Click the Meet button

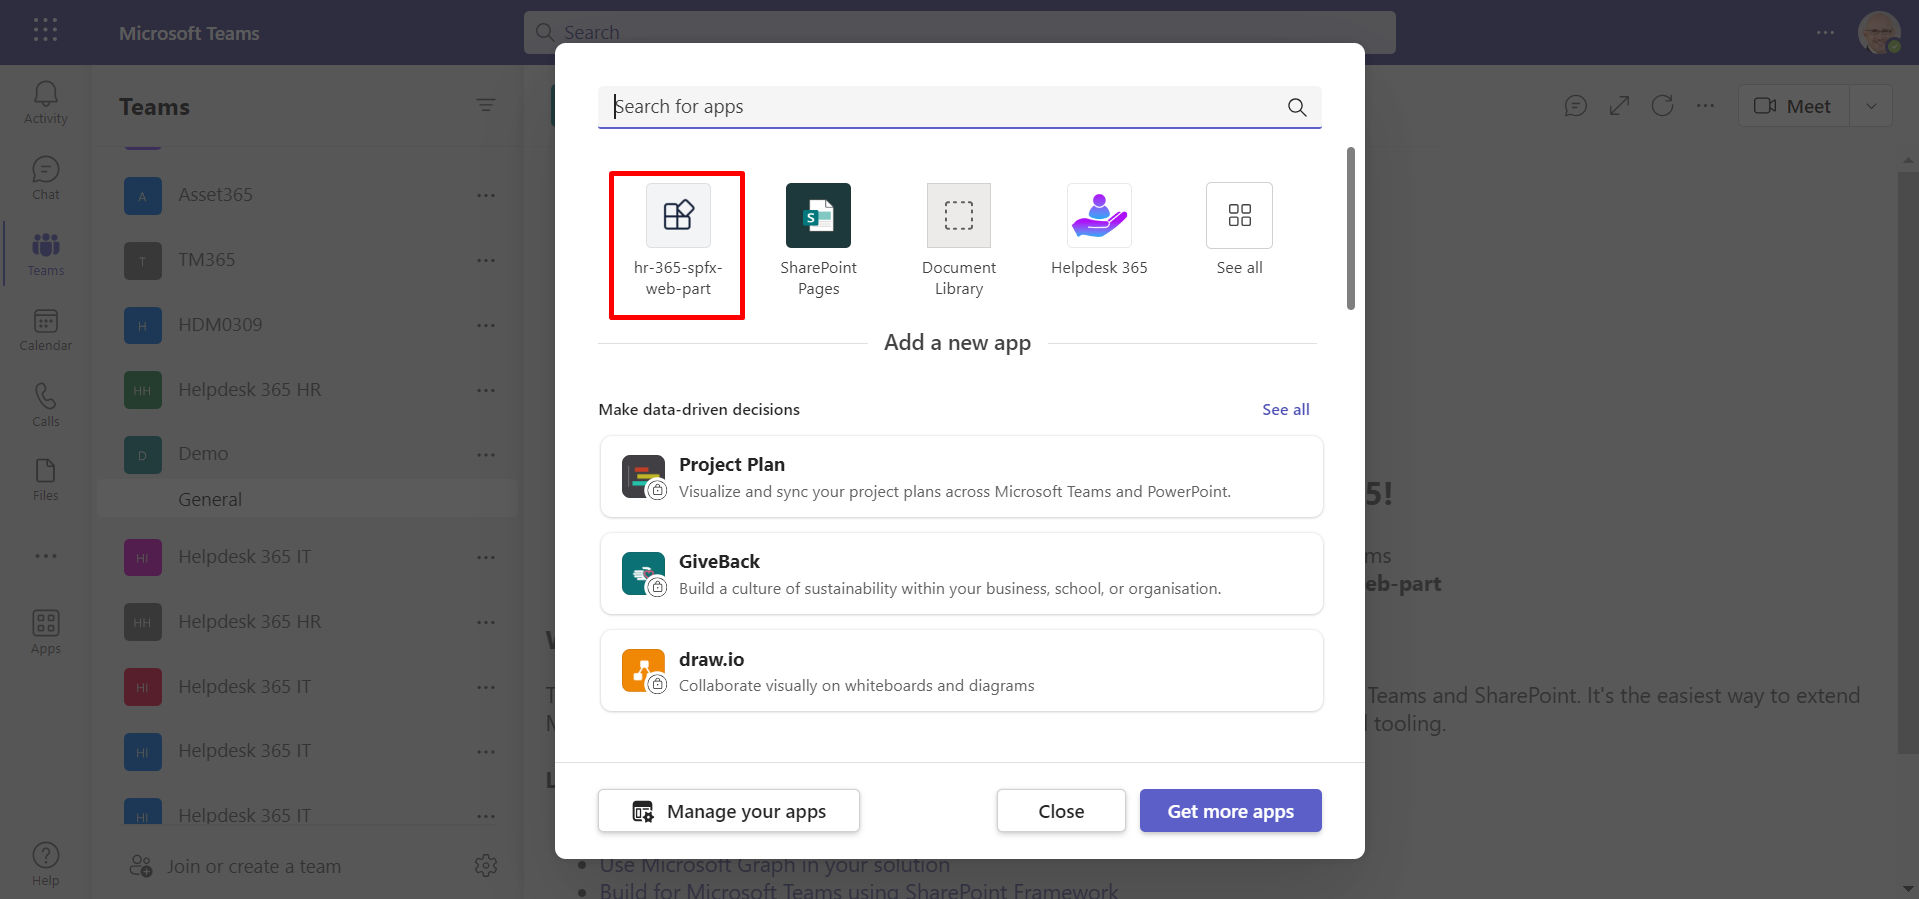point(1793,106)
